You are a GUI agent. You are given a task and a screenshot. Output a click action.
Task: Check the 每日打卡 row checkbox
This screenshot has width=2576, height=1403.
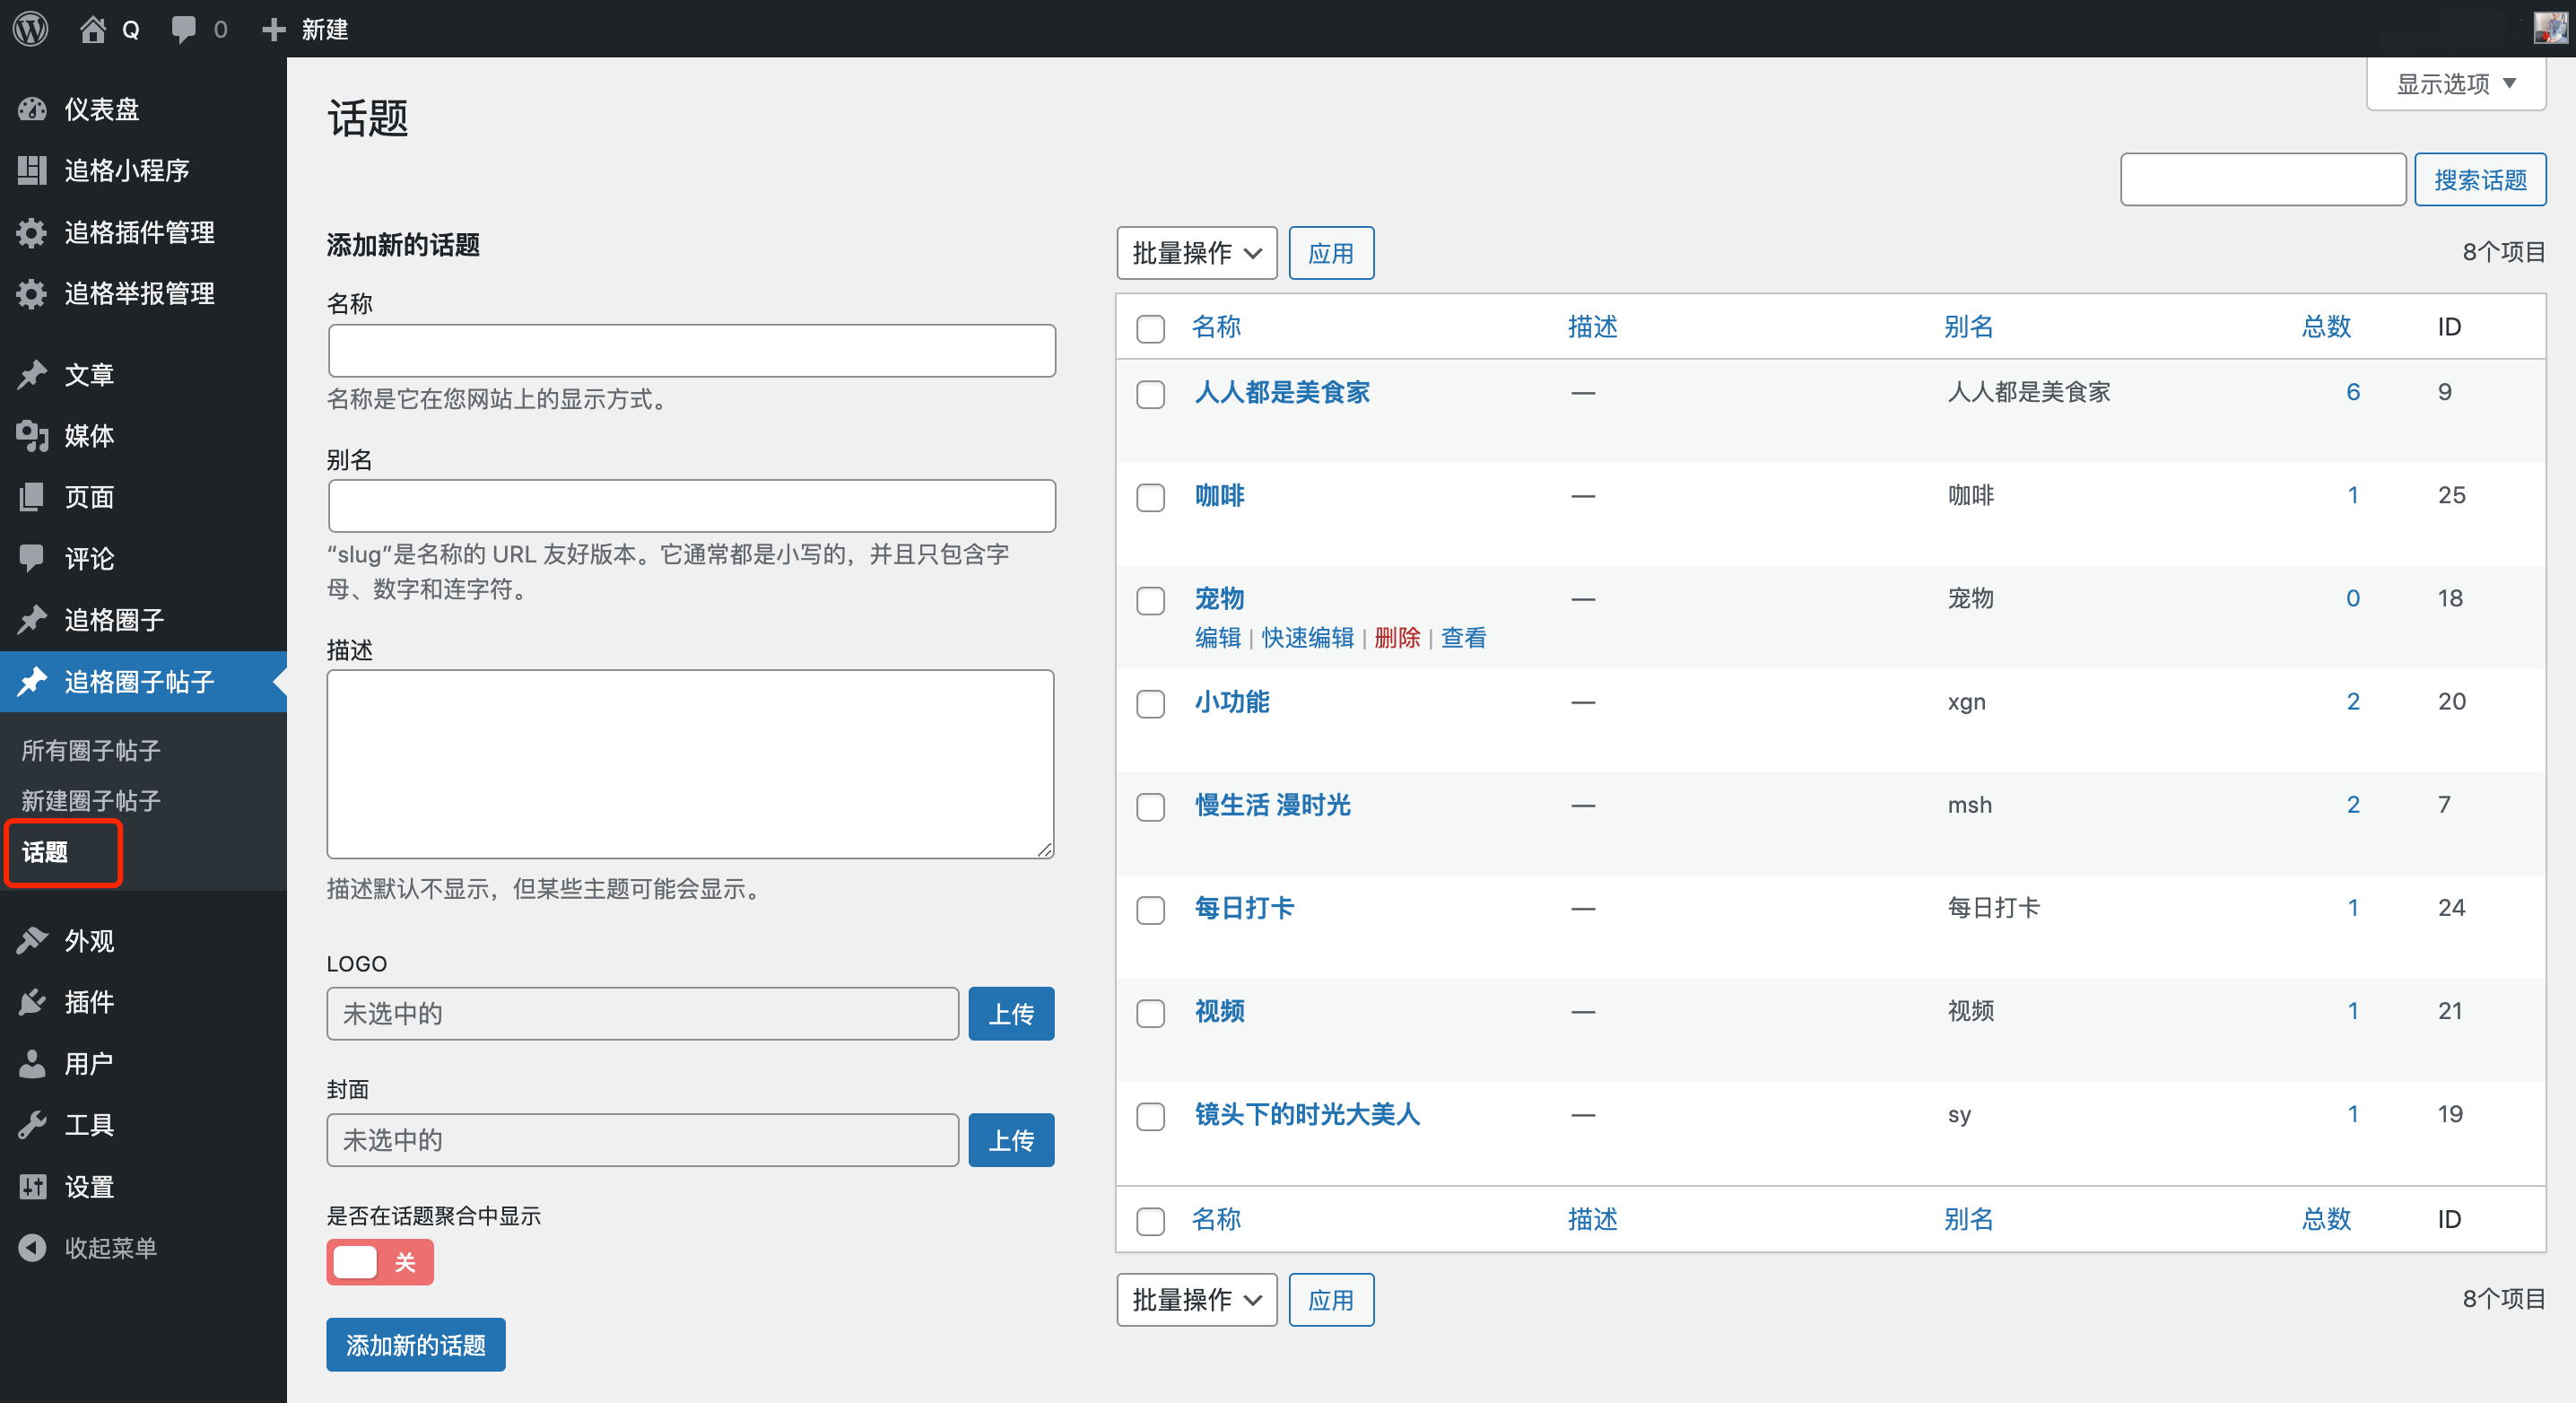pyautogui.click(x=1150, y=910)
